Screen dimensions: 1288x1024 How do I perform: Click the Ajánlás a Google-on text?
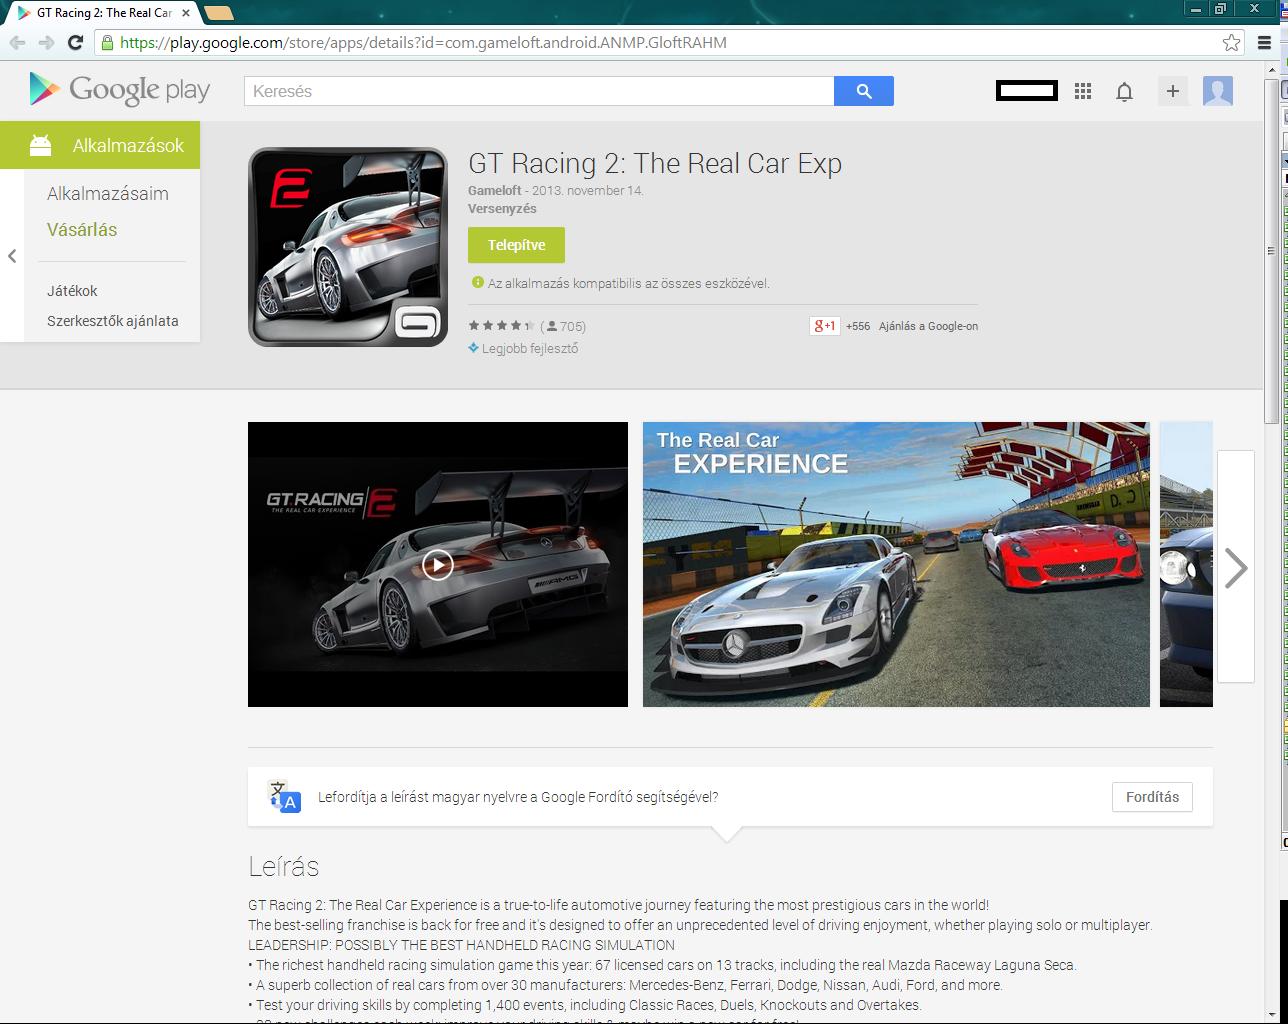[928, 326]
